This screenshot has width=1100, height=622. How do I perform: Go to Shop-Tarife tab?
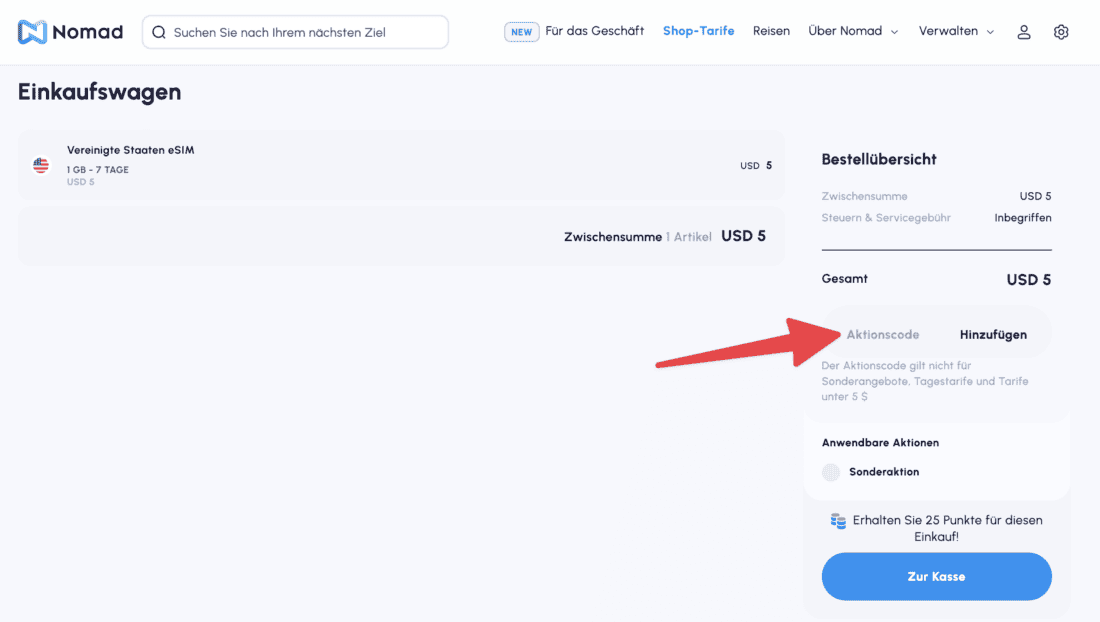tap(698, 31)
